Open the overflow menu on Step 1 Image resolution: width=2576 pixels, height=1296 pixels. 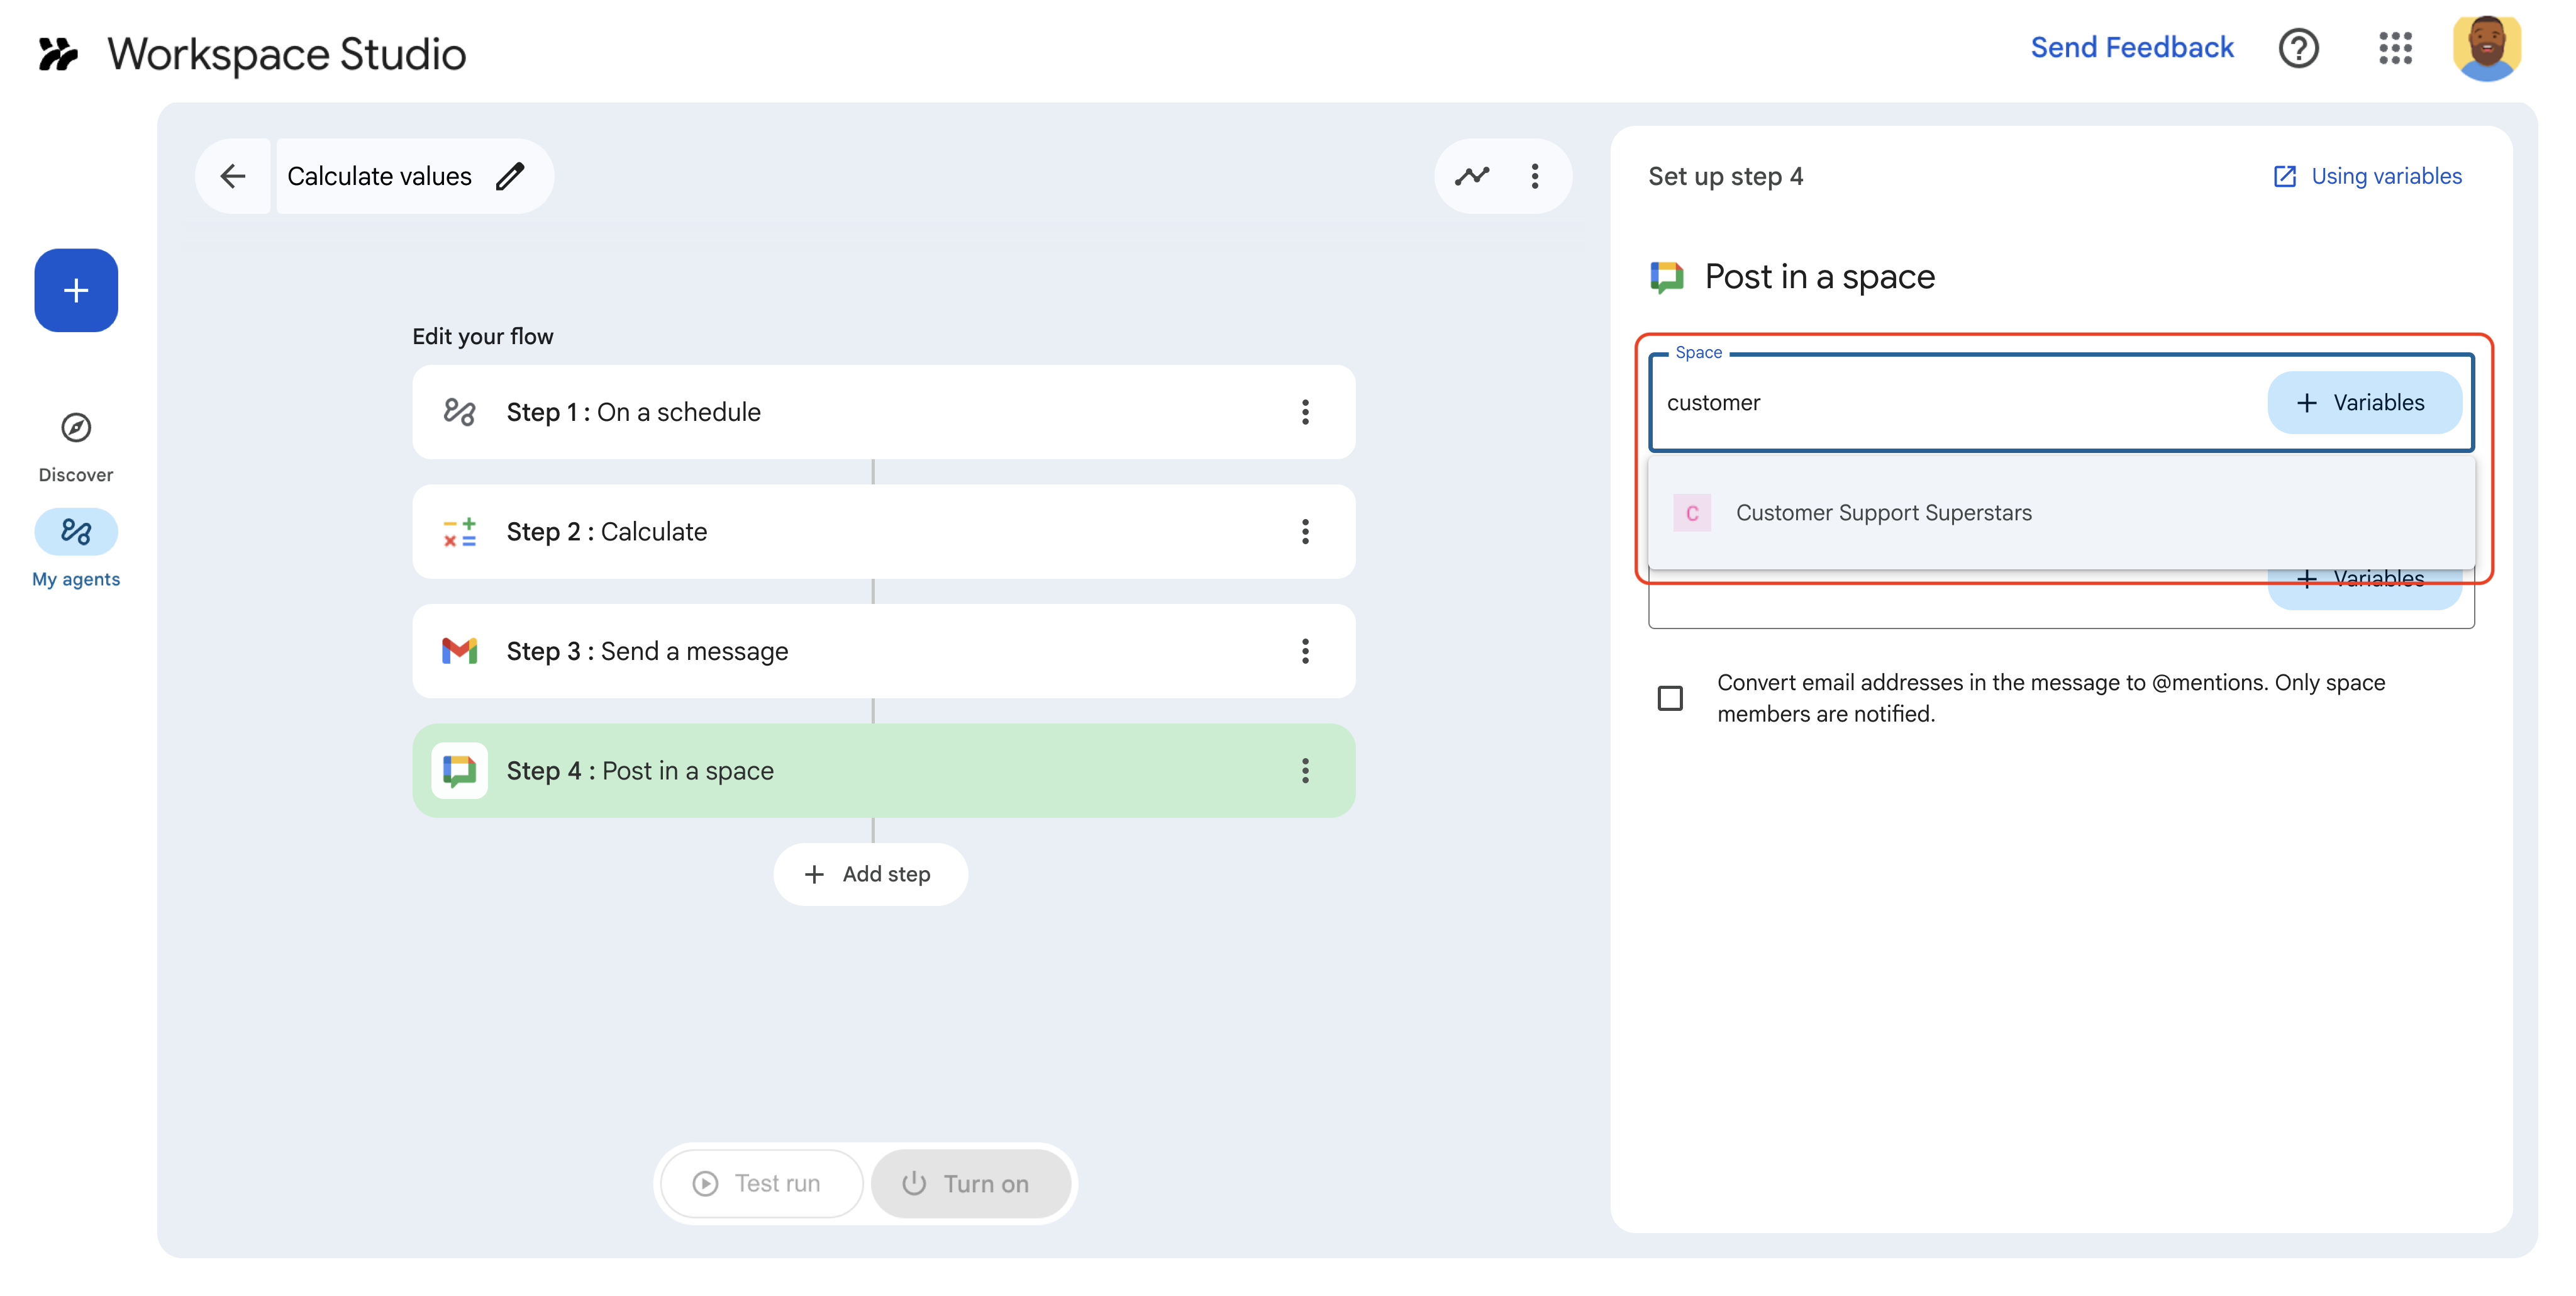click(x=1305, y=412)
